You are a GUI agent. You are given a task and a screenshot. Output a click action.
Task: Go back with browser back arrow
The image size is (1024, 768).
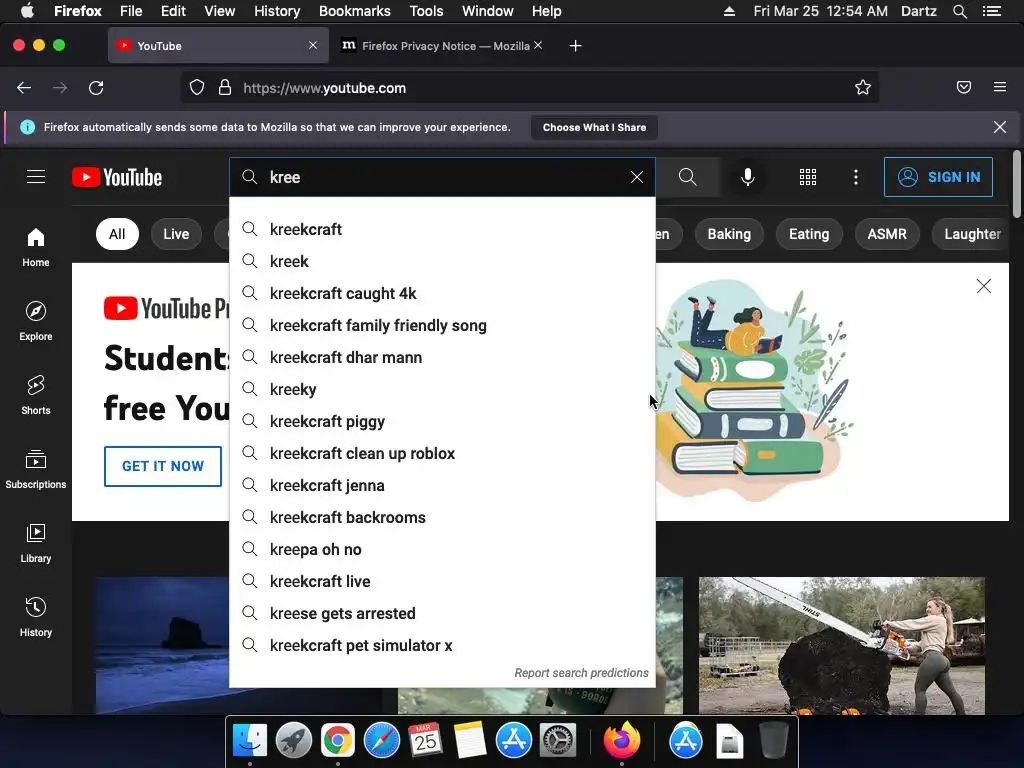coord(24,88)
